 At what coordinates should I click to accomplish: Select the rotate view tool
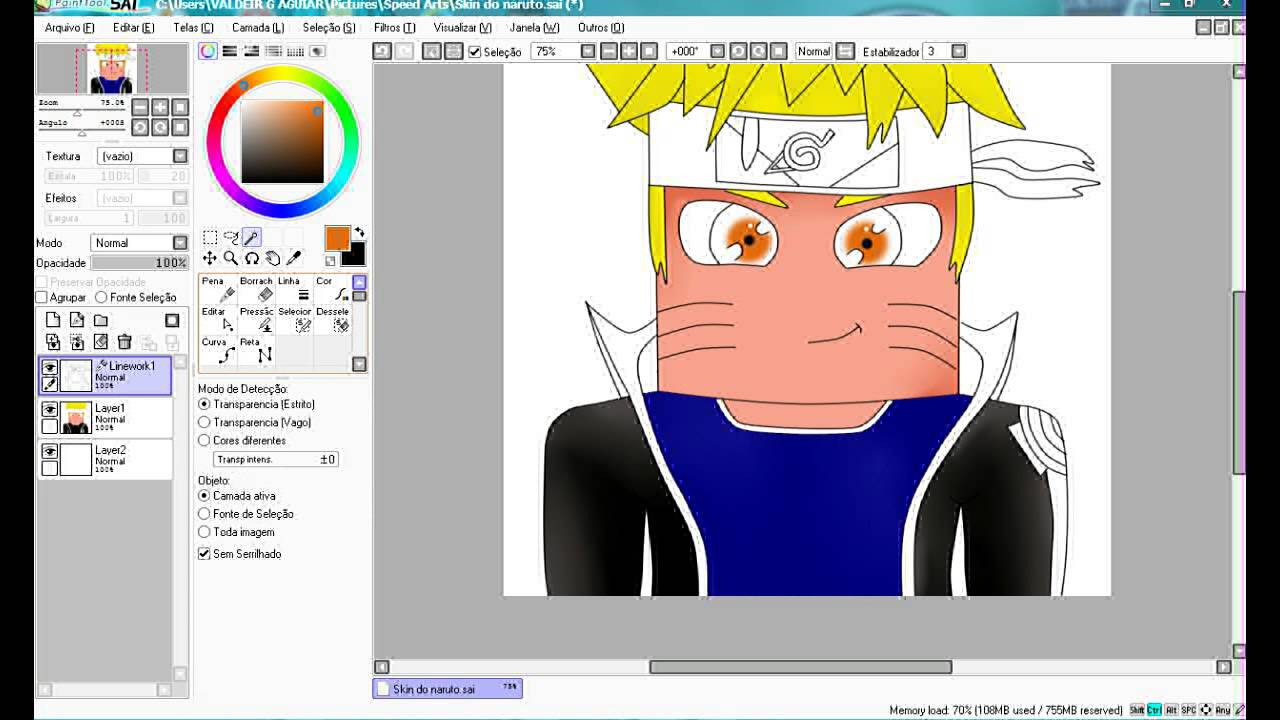pos(252,258)
